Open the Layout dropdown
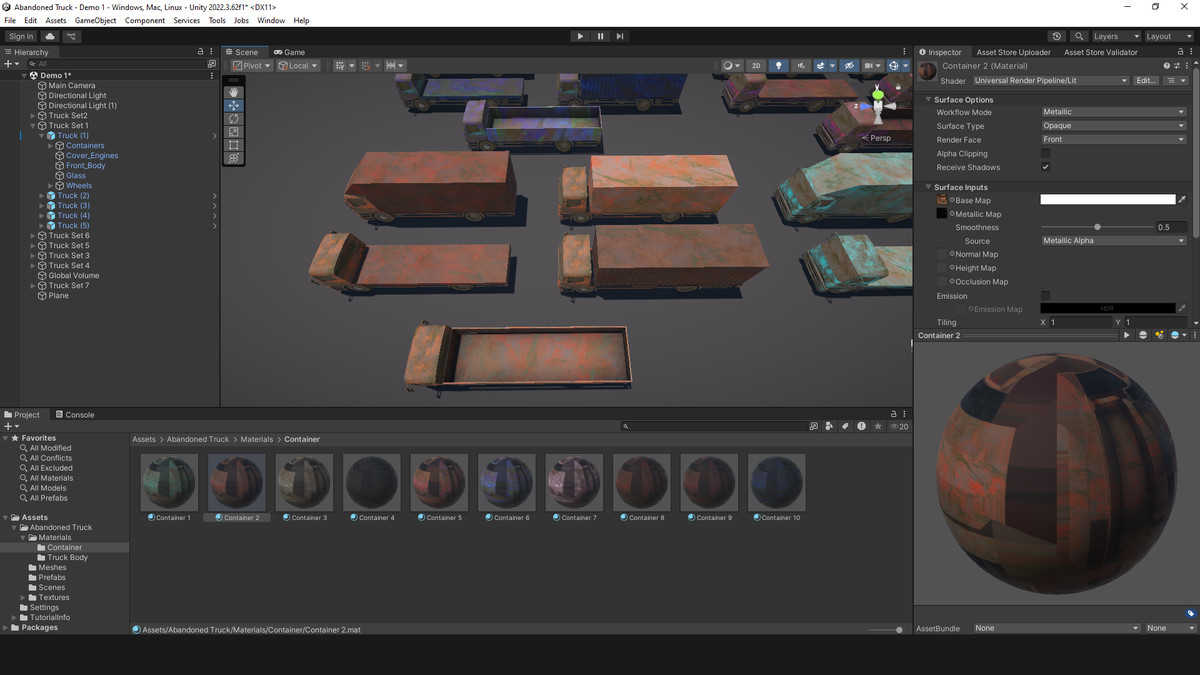The width and height of the screenshot is (1200, 675). (x=1169, y=36)
